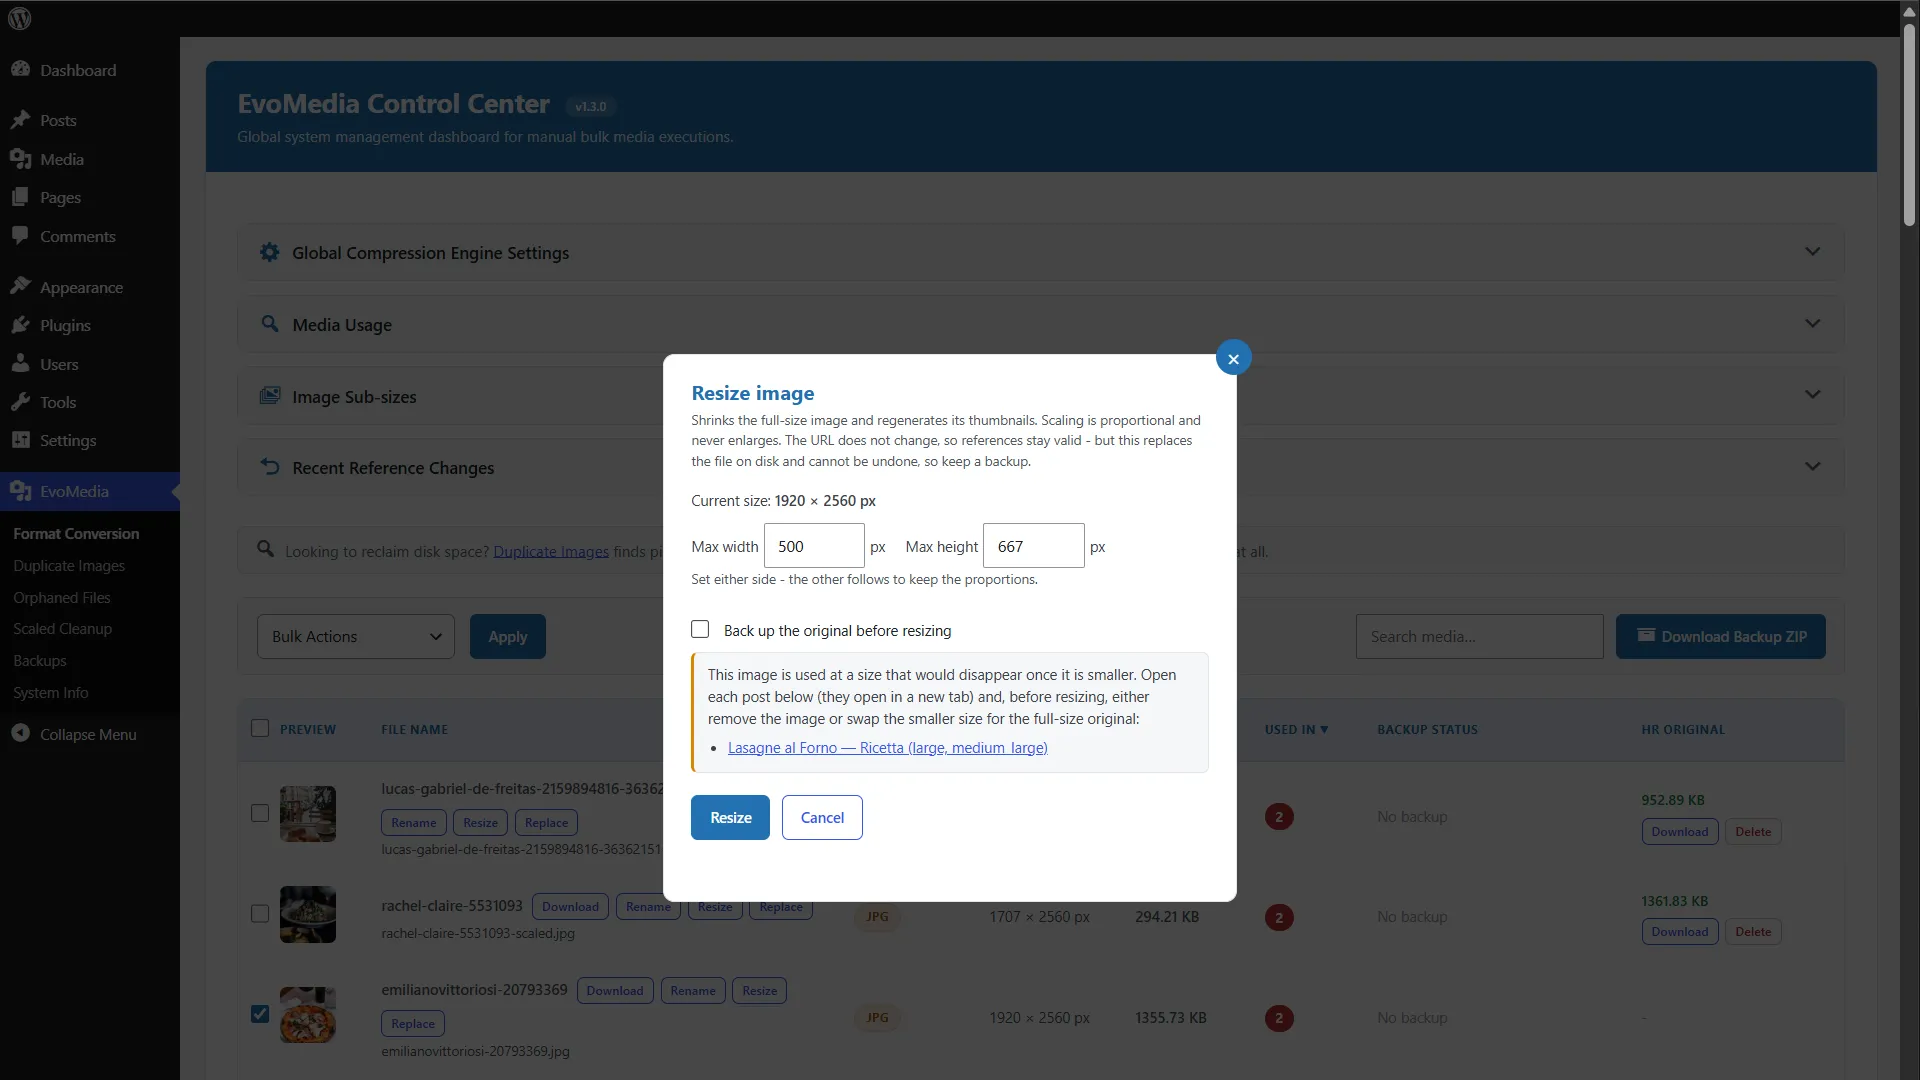The height and width of the screenshot is (1080, 1920).
Task: Sort by the Used In column header
Action: click(1296, 729)
